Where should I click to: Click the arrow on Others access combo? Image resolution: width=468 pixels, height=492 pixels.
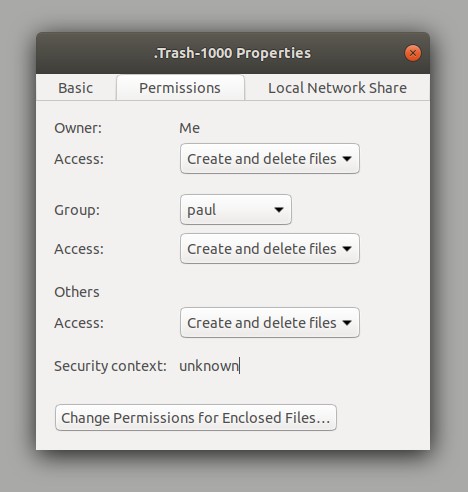tap(347, 323)
